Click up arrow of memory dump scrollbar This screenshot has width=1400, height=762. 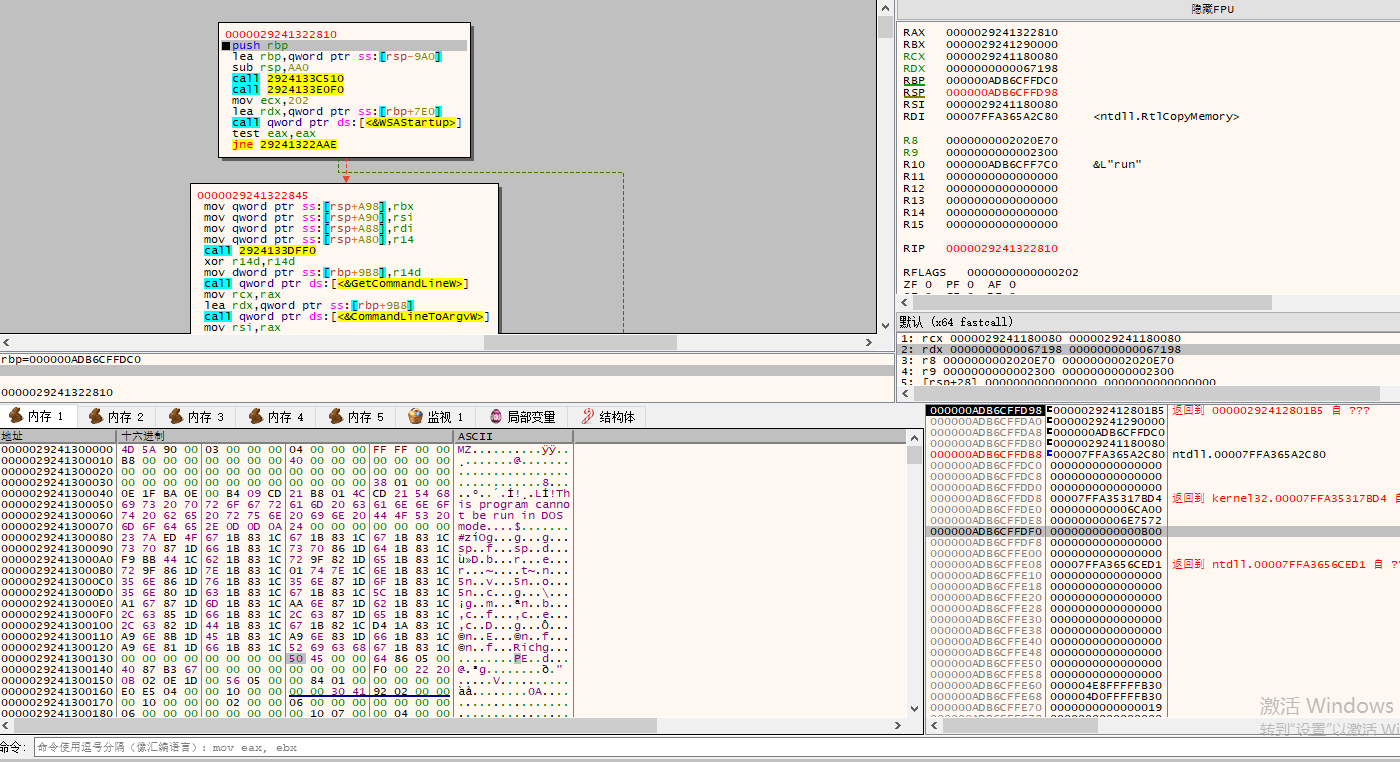[914, 438]
